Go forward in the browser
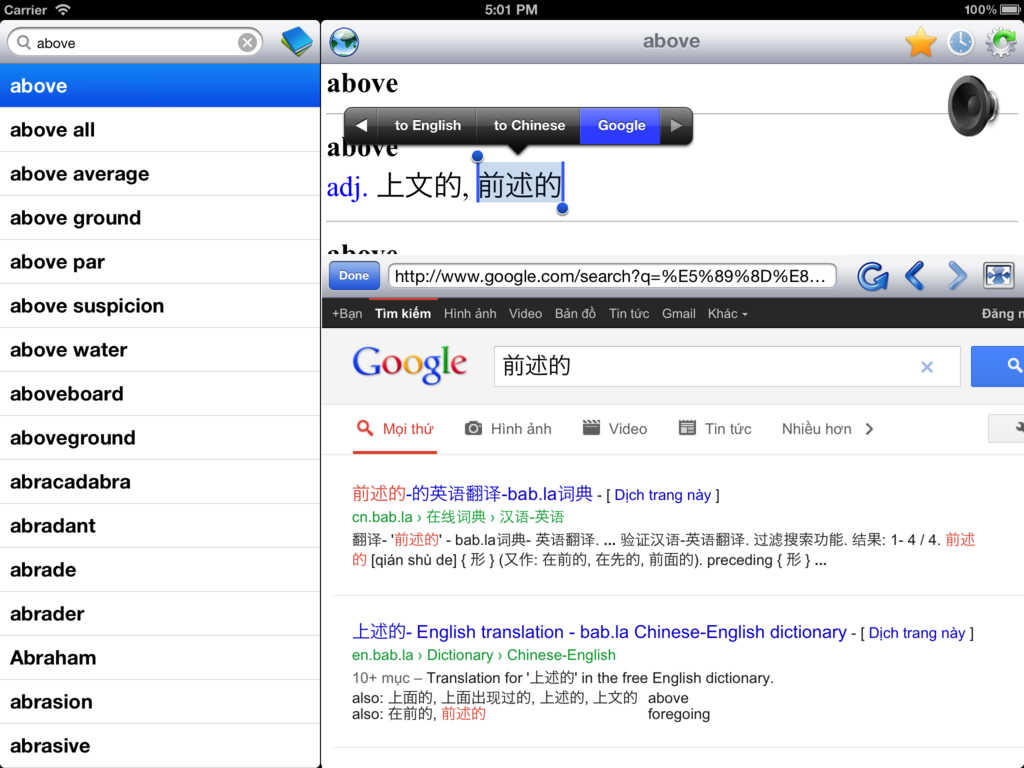1024x768 pixels. click(957, 276)
